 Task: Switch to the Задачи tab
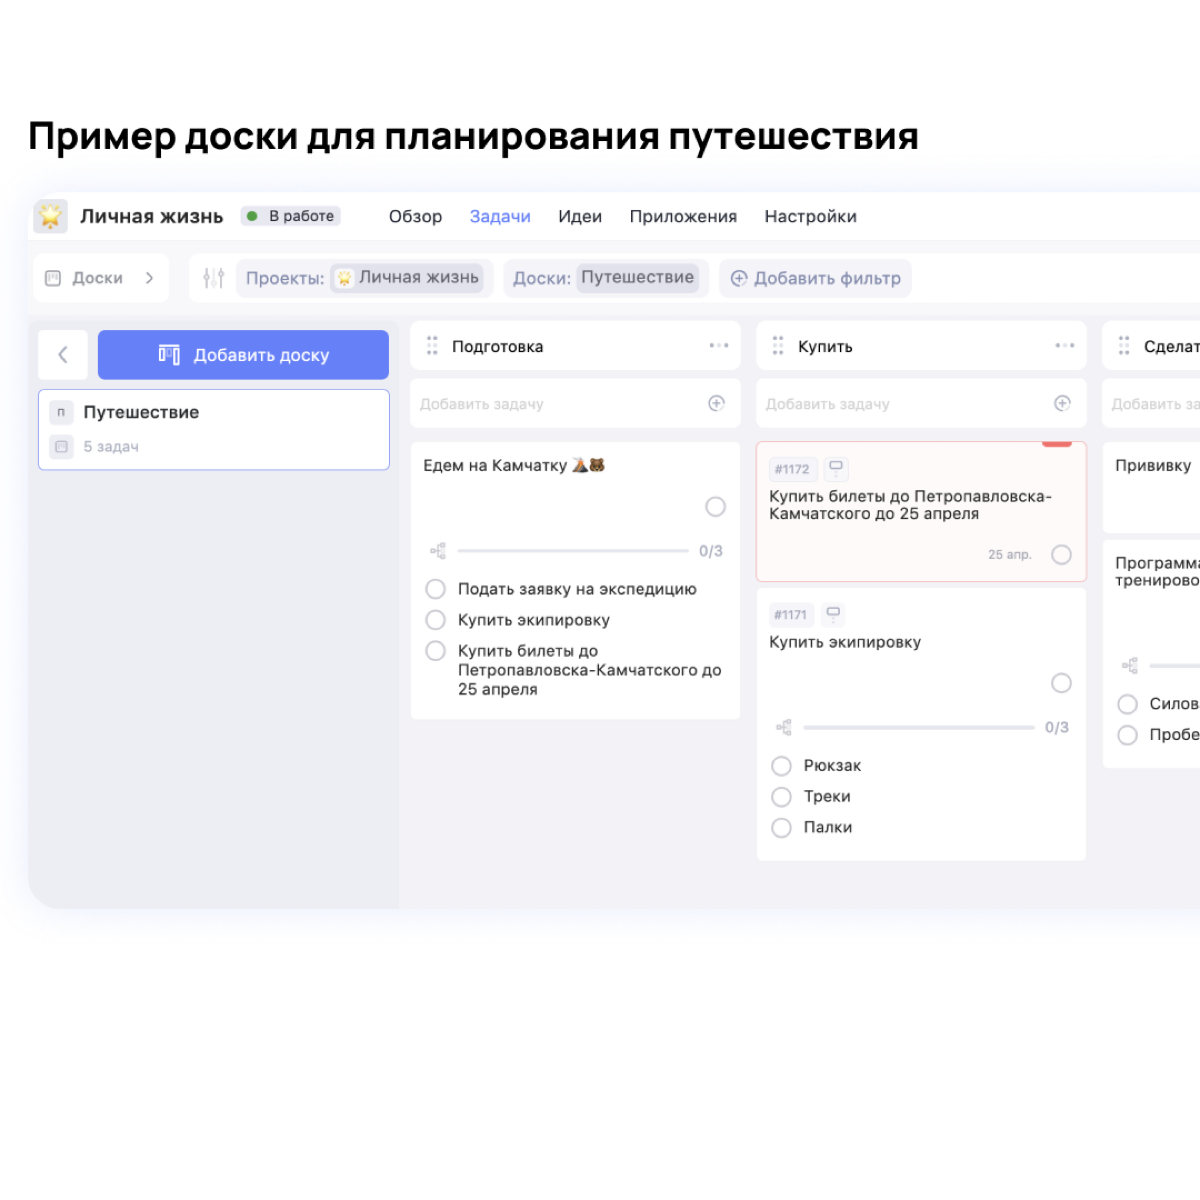pyautogui.click(x=500, y=217)
